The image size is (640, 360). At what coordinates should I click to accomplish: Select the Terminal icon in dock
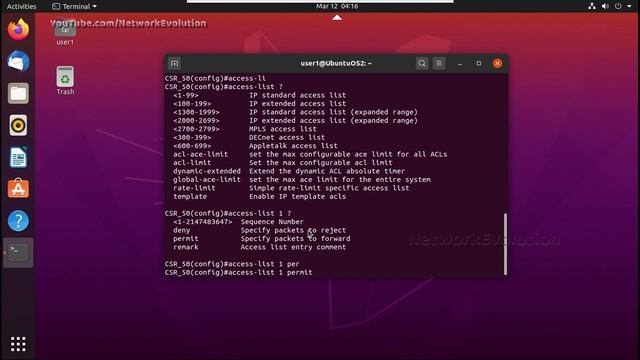[x=18, y=252]
